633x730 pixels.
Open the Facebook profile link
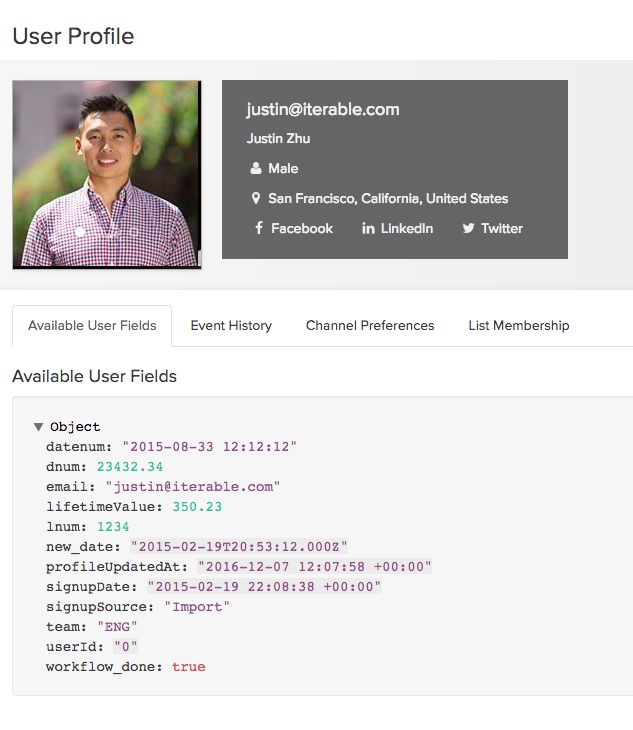[x=301, y=228]
